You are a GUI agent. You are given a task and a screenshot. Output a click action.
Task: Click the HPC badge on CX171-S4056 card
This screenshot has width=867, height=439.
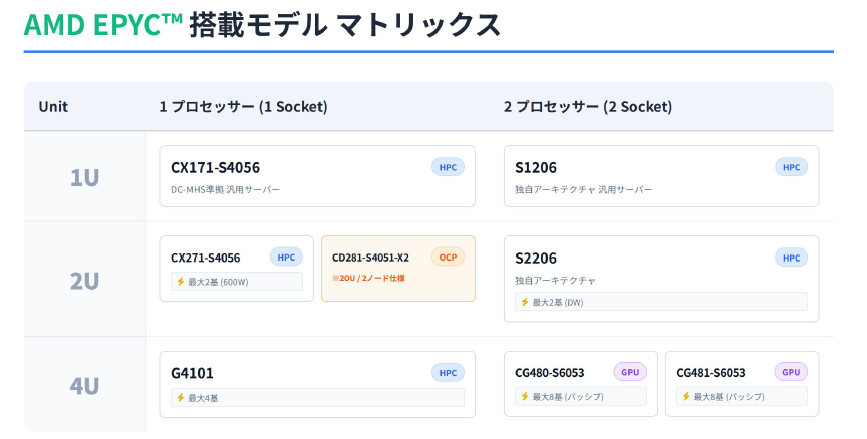pos(448,167)
